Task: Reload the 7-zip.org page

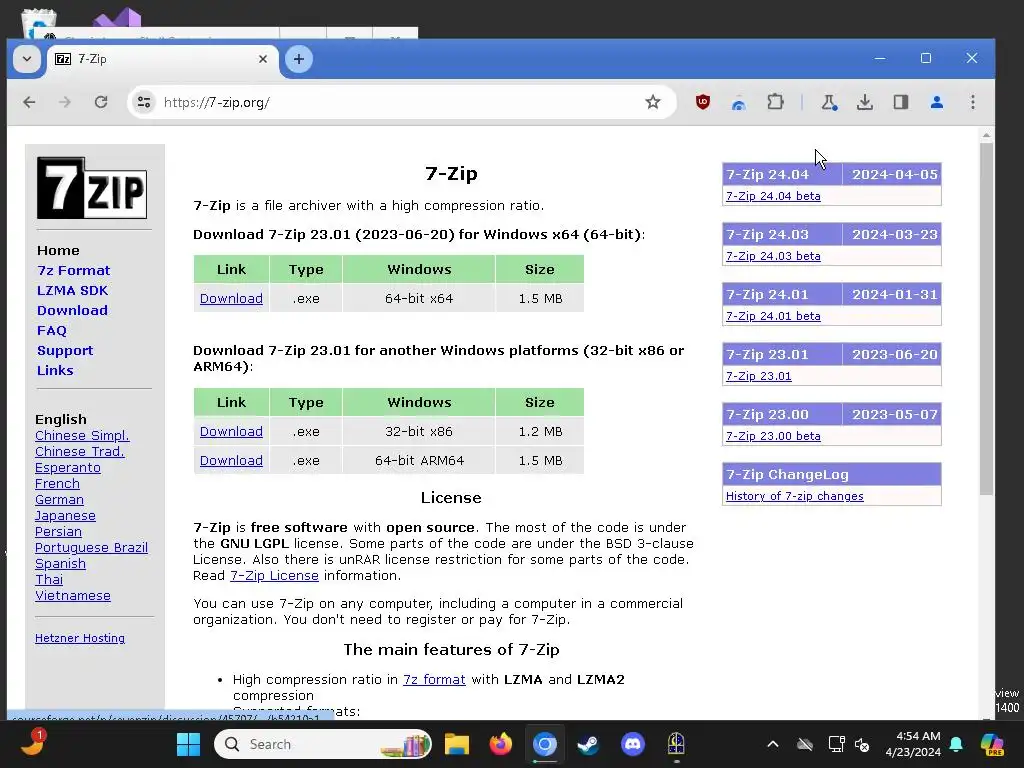Action: click(x=101, y=102)
